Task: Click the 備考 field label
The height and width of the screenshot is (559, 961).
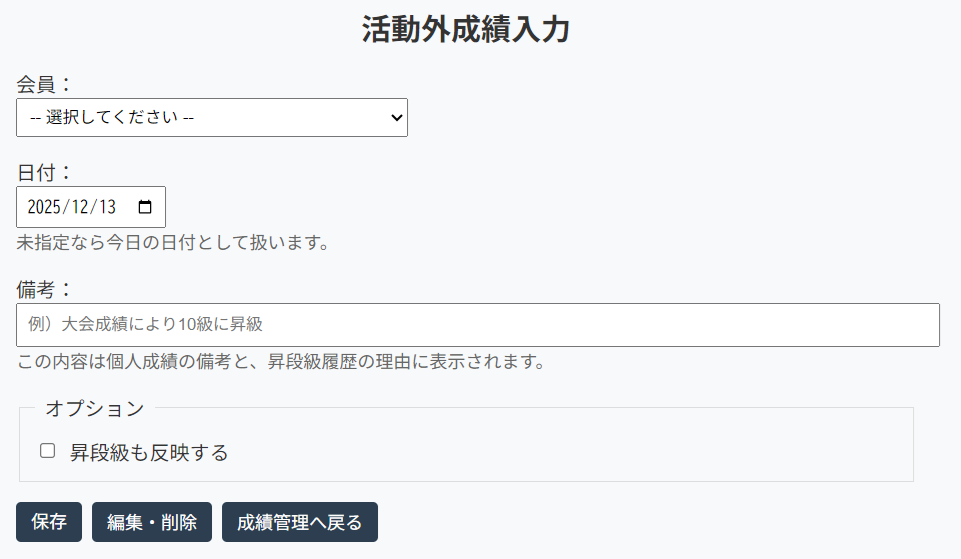Action: pos(44,289)
